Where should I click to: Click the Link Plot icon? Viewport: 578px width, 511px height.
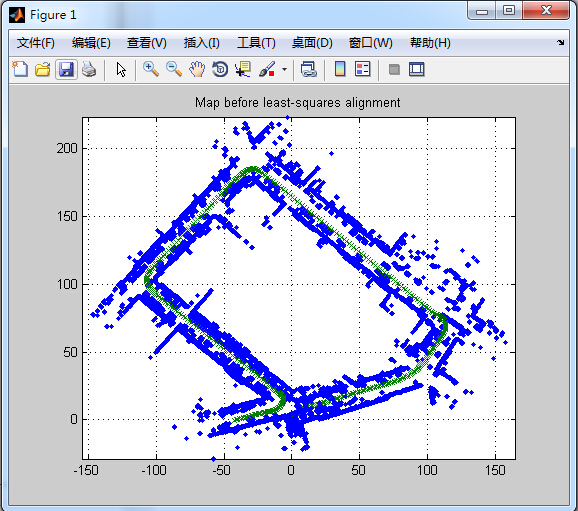309,69
